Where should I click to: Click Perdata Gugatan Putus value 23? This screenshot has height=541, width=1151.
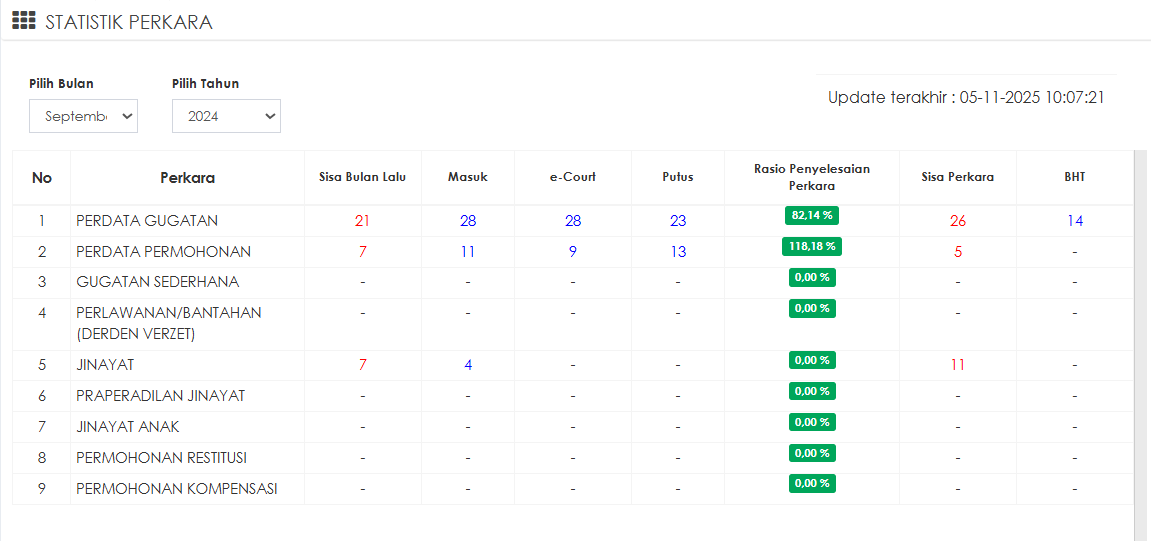[678, 221]
